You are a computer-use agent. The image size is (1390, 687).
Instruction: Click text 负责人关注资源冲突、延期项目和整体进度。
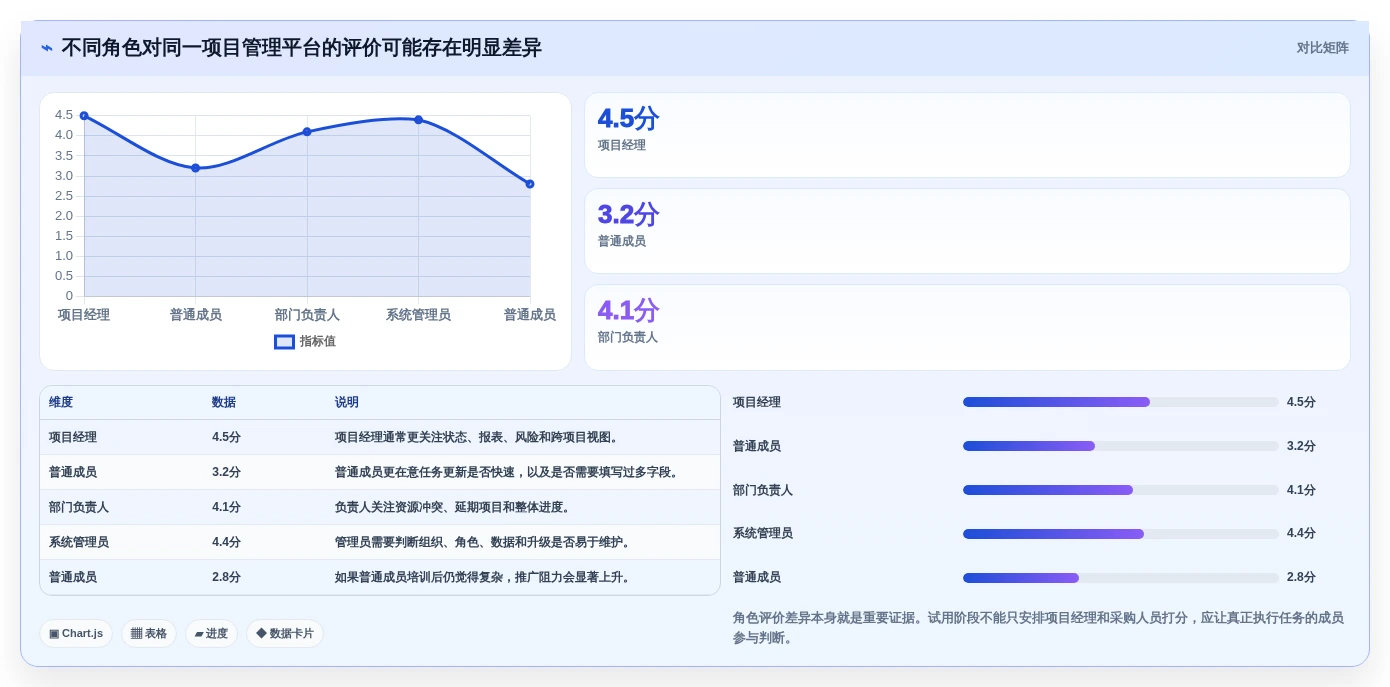[454, 508]
